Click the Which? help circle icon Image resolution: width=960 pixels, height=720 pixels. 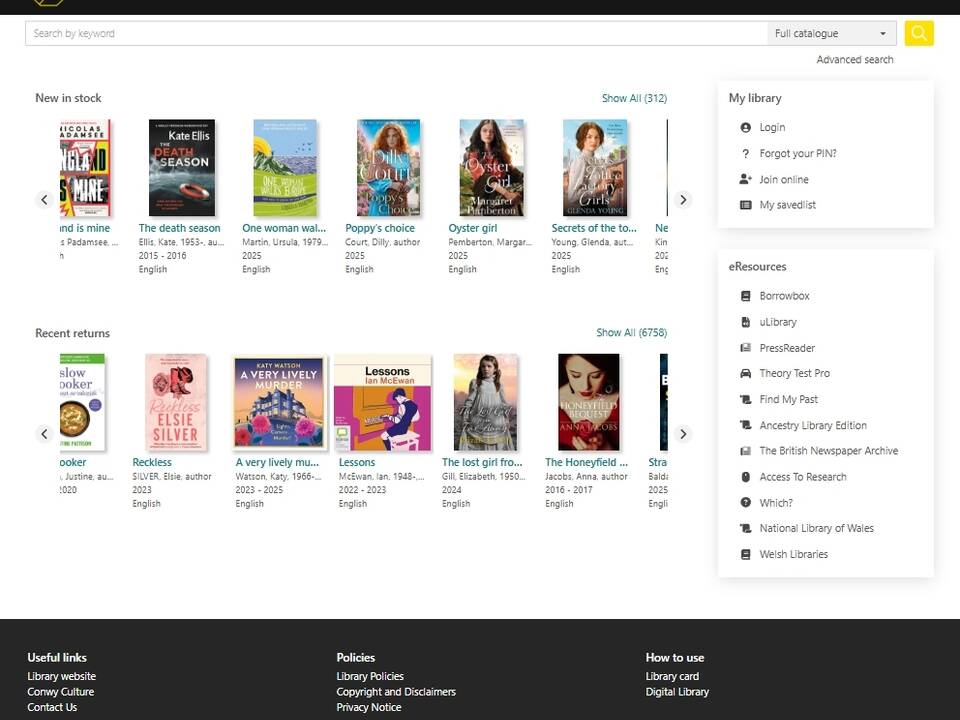(745, 503)
